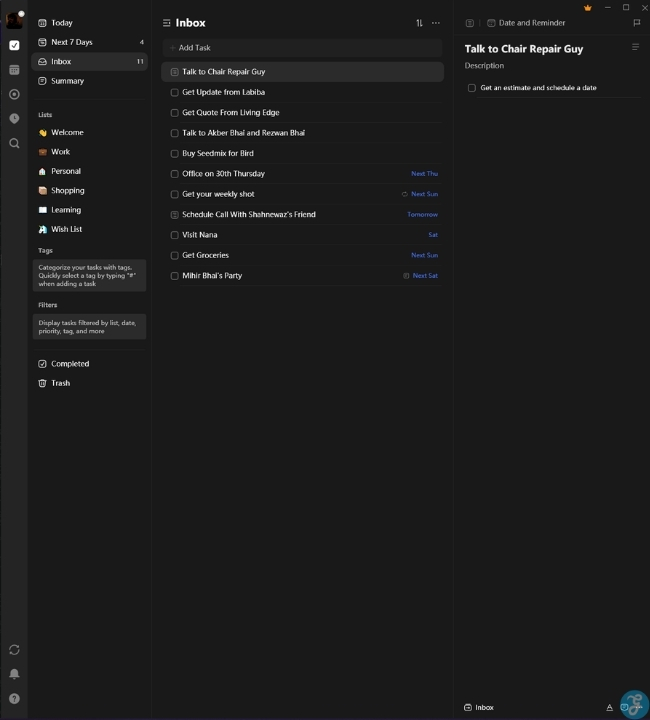Viewport: 650px width, 720px height.
Task: Click the Description field in task detail
Action: [x=484, y=66]
